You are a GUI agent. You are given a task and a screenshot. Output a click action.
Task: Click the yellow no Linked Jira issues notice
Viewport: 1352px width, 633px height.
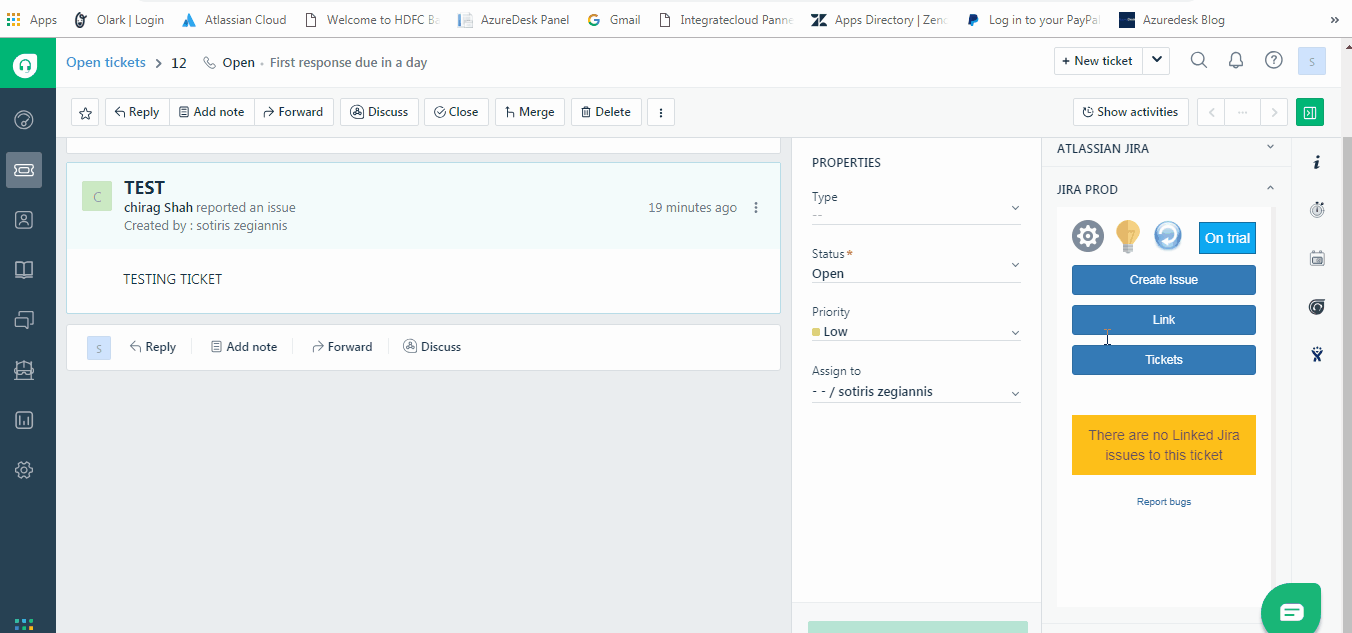click(x=1164, y=445)
